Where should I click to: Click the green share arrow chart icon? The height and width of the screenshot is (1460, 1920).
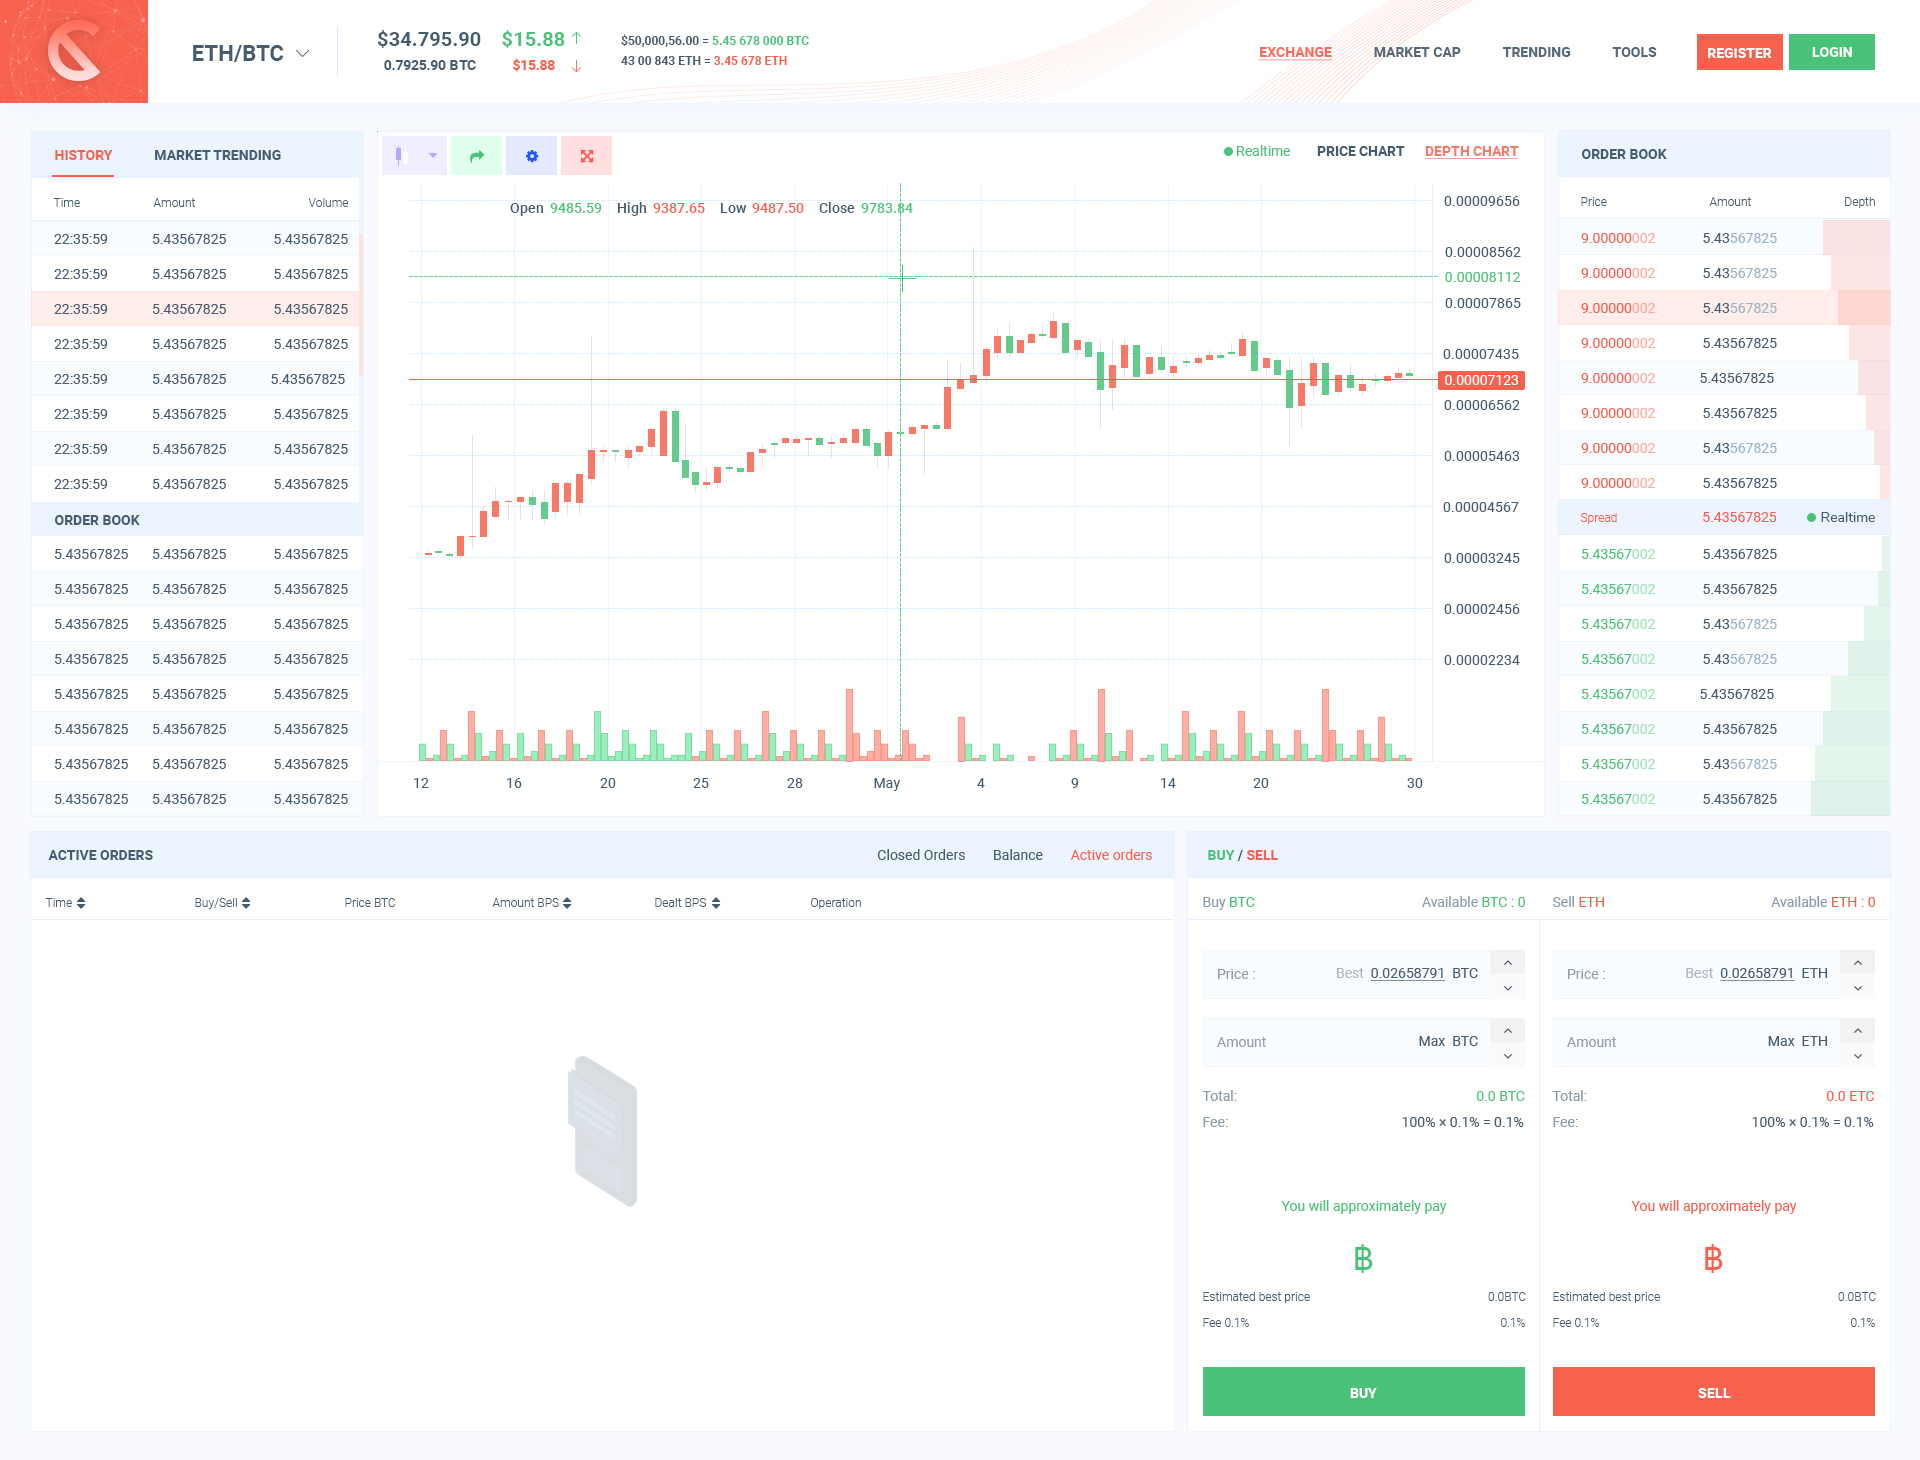[476, 156]
